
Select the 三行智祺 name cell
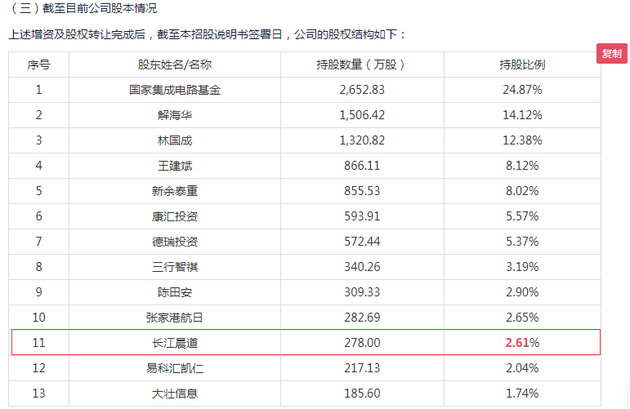point(167,266)
